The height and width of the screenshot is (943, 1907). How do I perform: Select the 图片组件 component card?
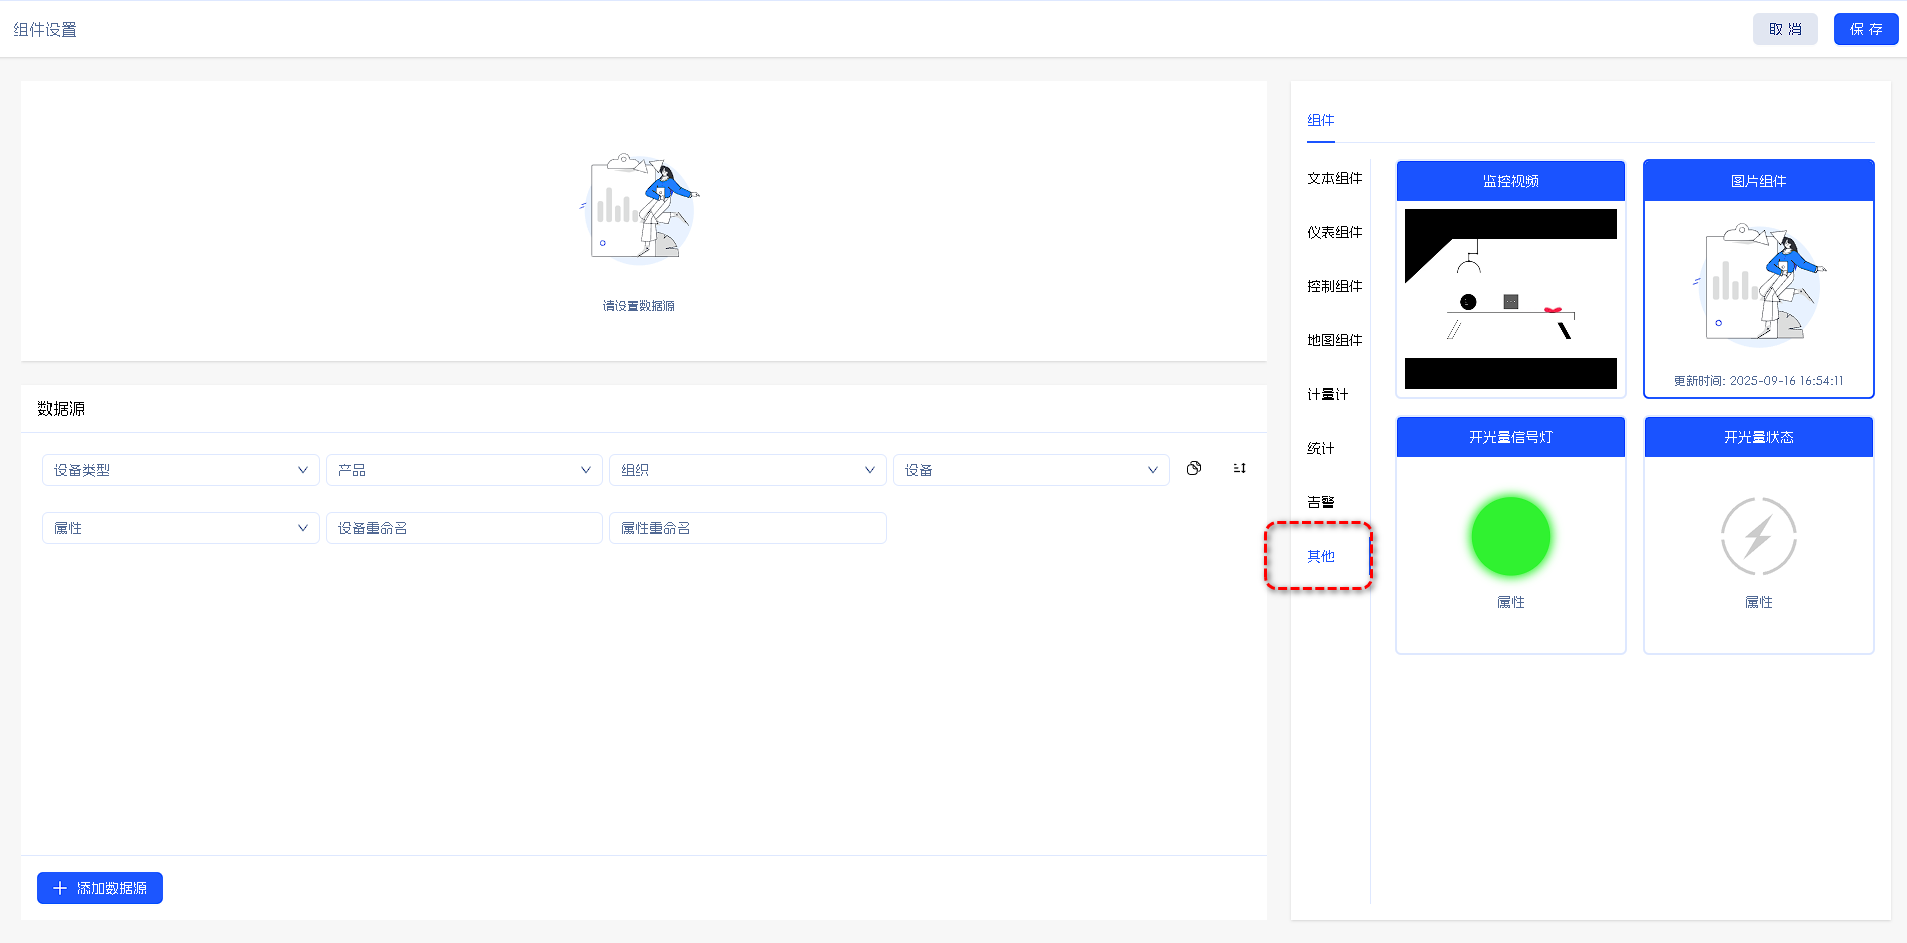tap(1758, 280)
